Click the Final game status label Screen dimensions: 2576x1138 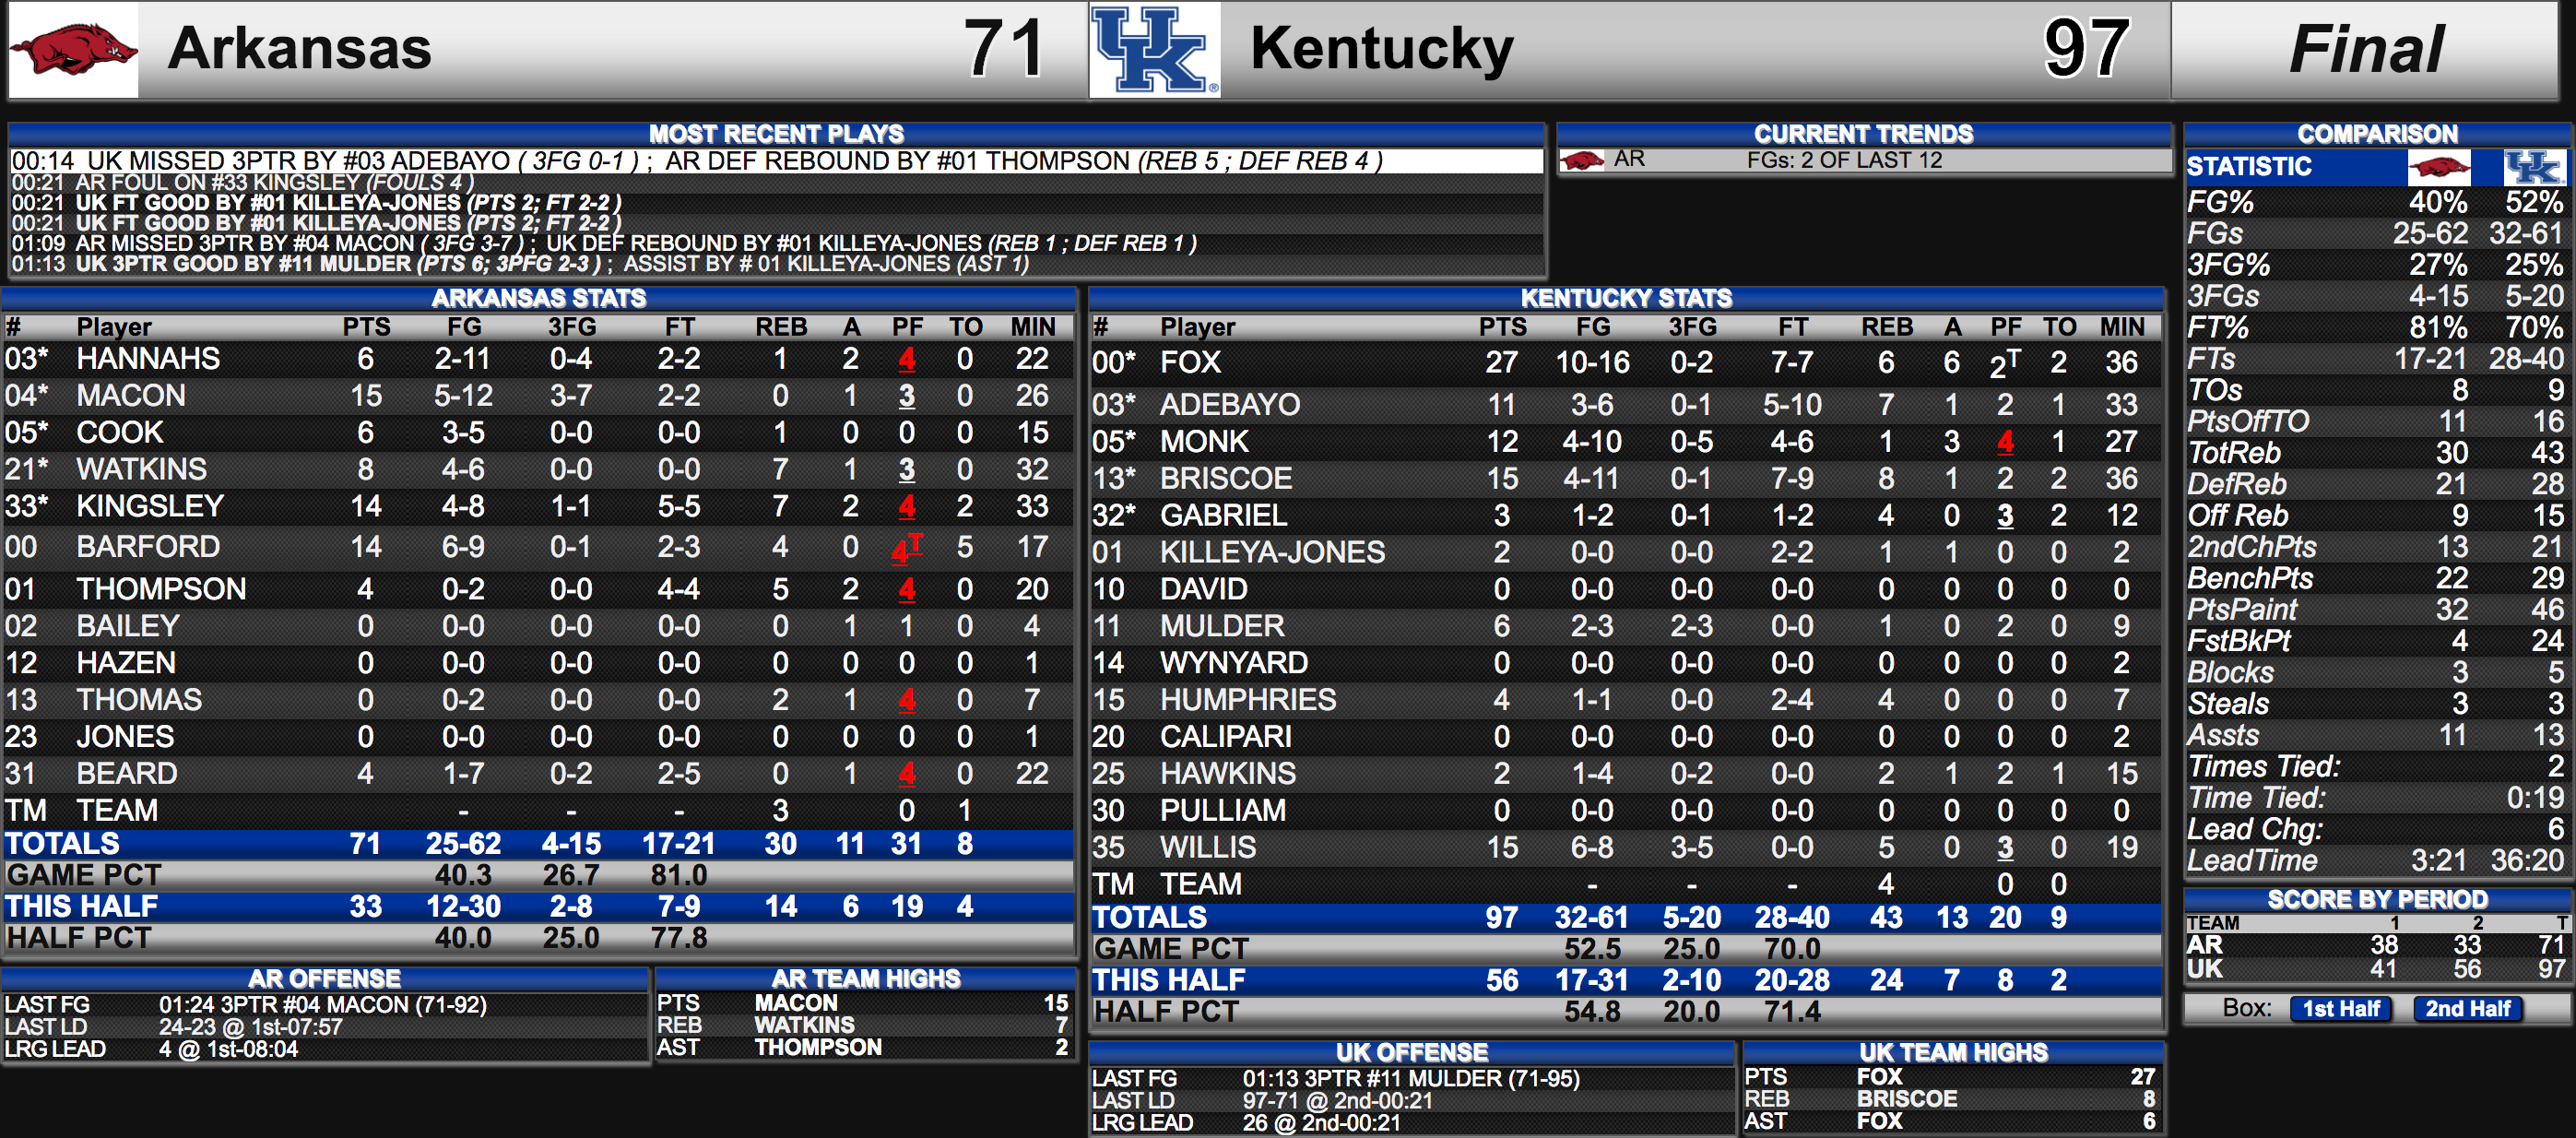[x=2365, y=49]
